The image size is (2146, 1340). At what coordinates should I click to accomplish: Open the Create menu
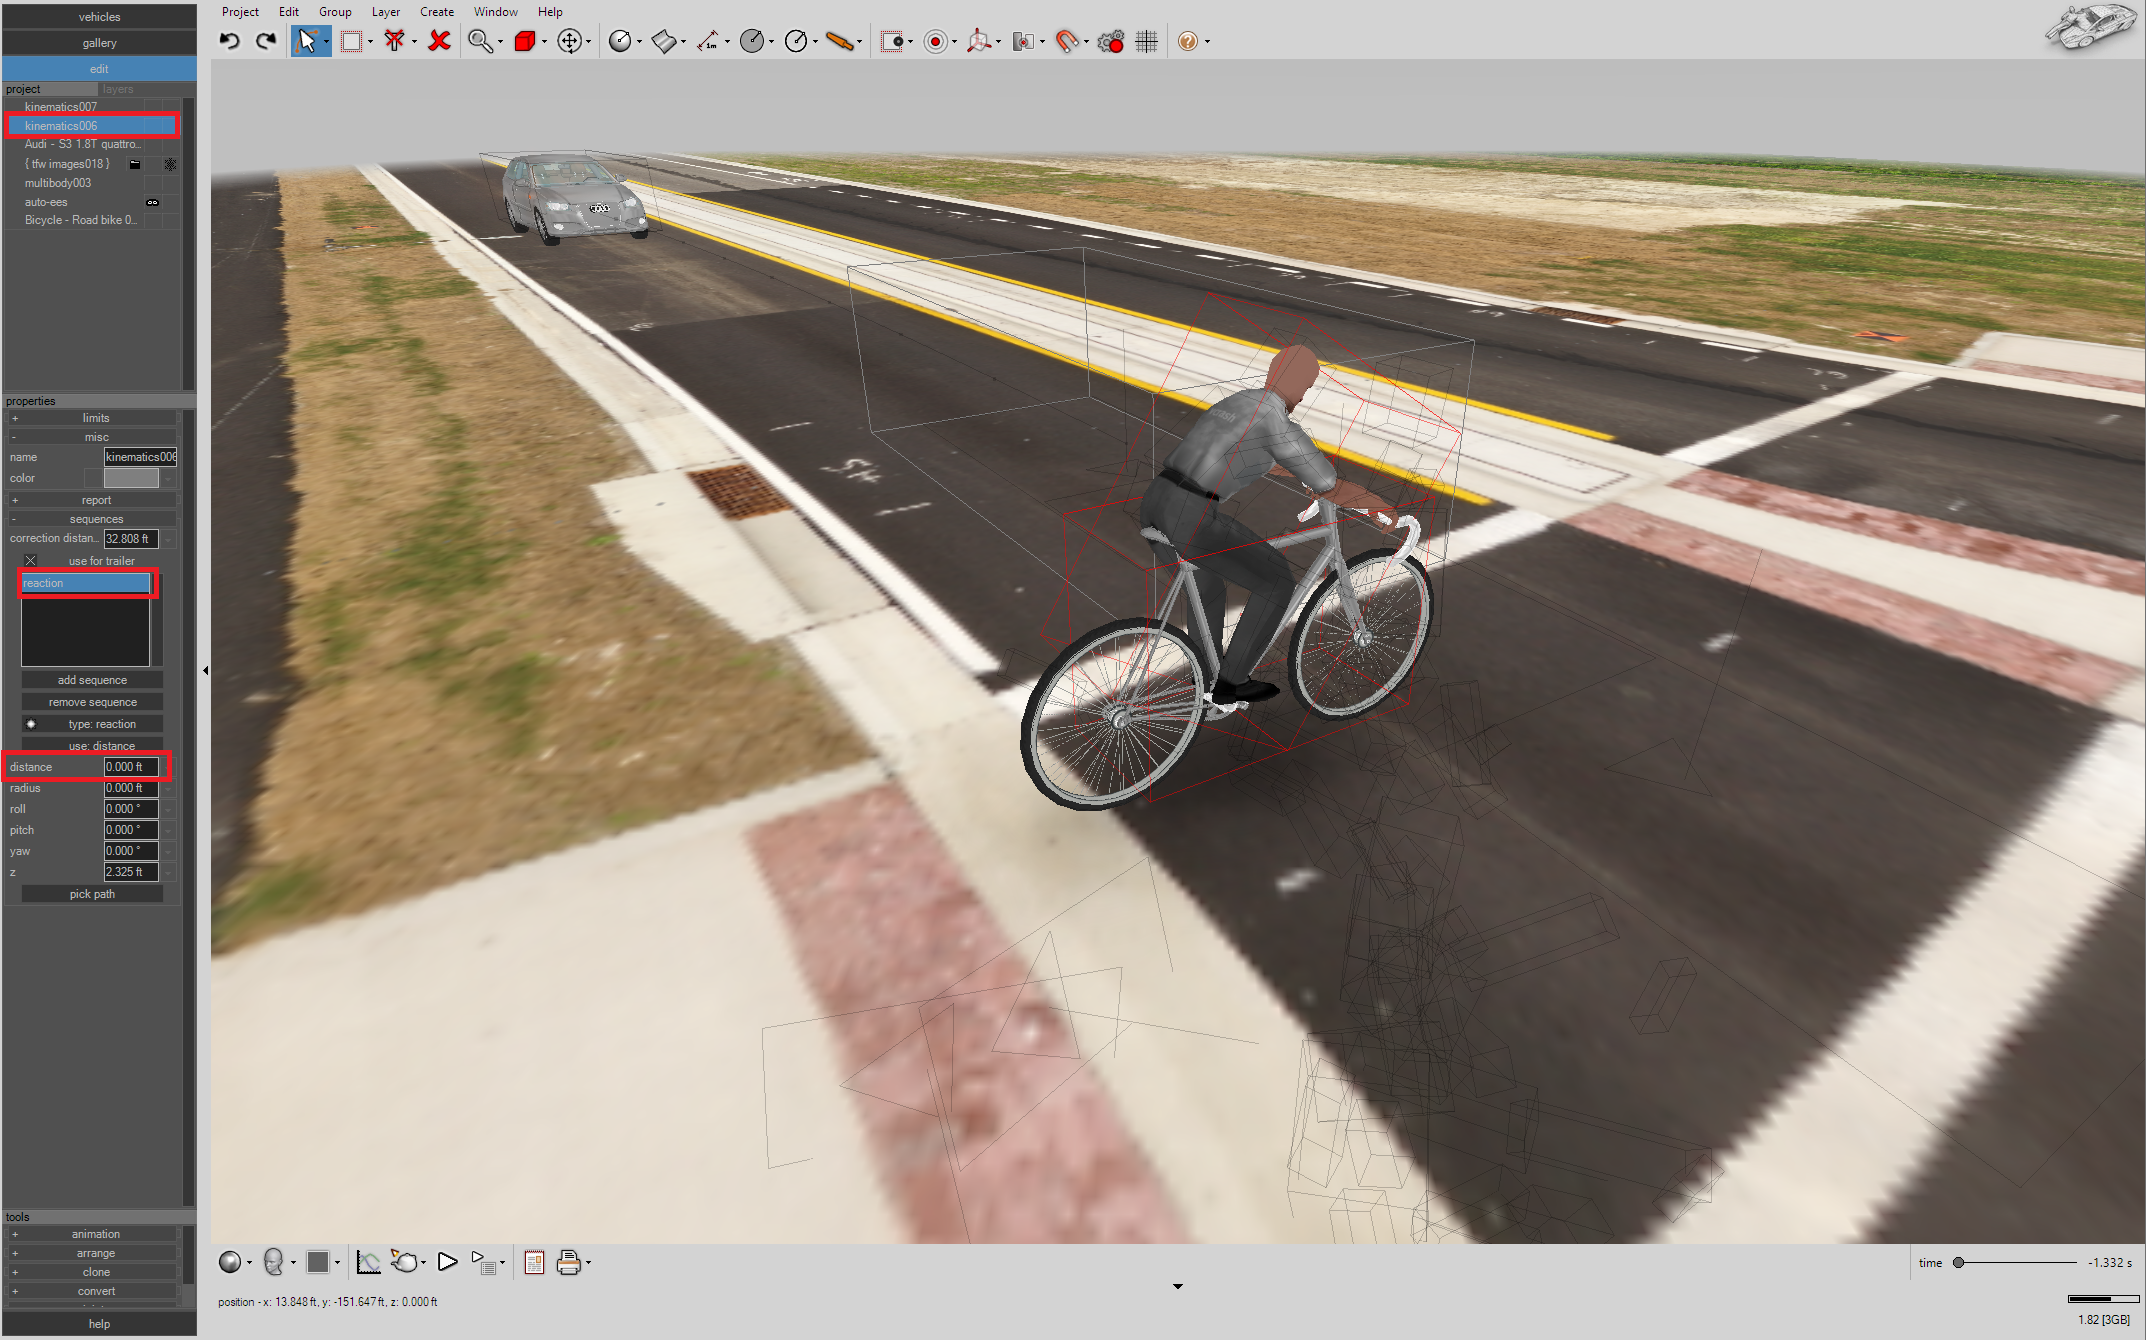[436, 12]
